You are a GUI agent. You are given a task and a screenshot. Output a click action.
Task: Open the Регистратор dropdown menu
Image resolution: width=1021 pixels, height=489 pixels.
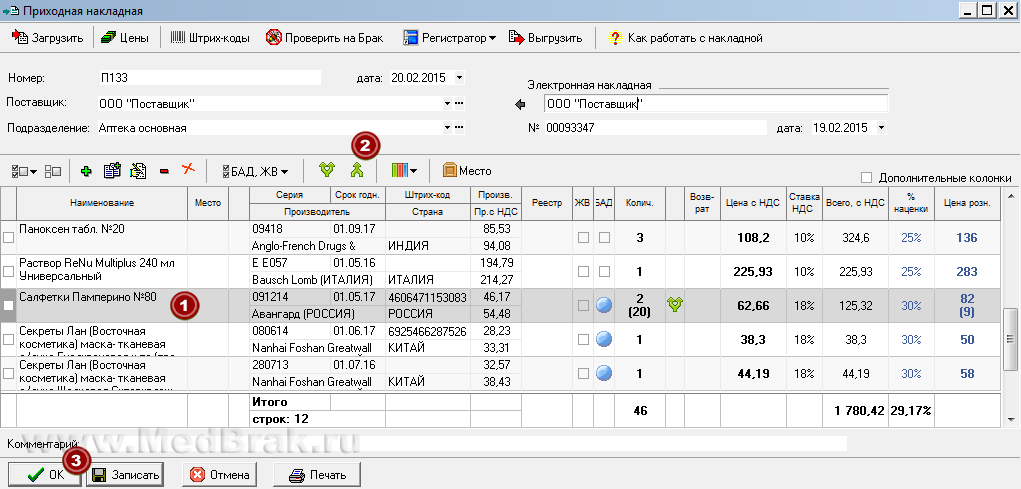[449, 38]
